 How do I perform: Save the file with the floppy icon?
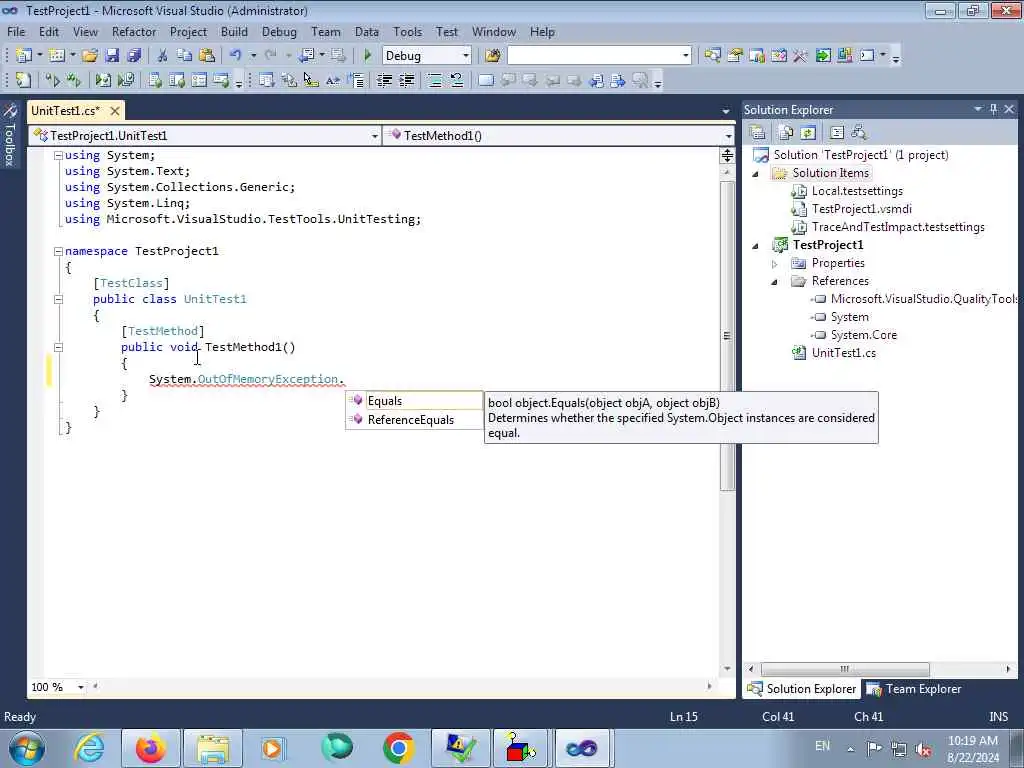112,56
